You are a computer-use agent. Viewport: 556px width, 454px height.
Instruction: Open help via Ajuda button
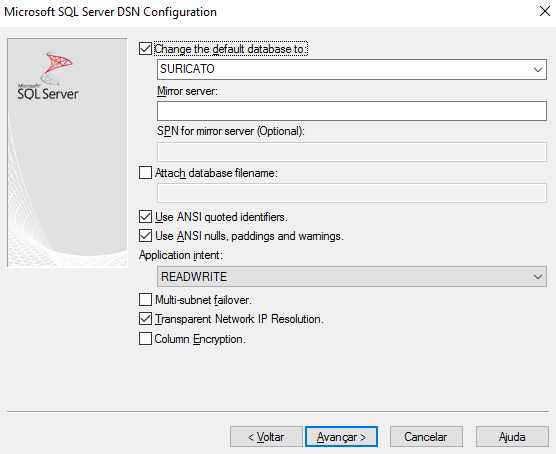coord(512,437)
